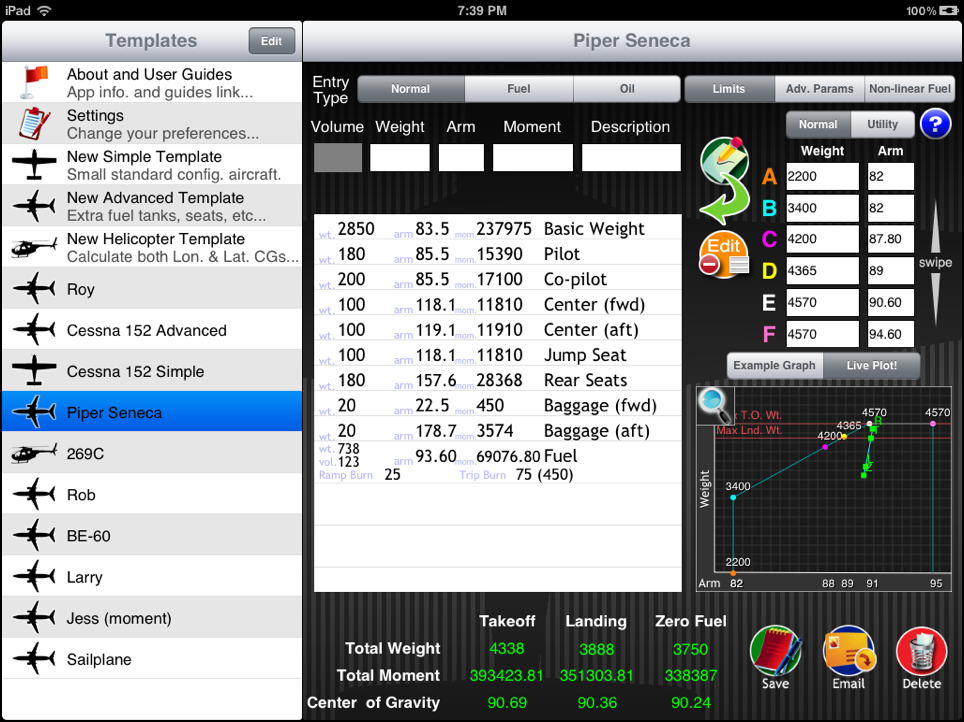The height and width of the screenshot is (722, 964).
Task: Click the Edit button in Templates
Action: pos(271,41)
